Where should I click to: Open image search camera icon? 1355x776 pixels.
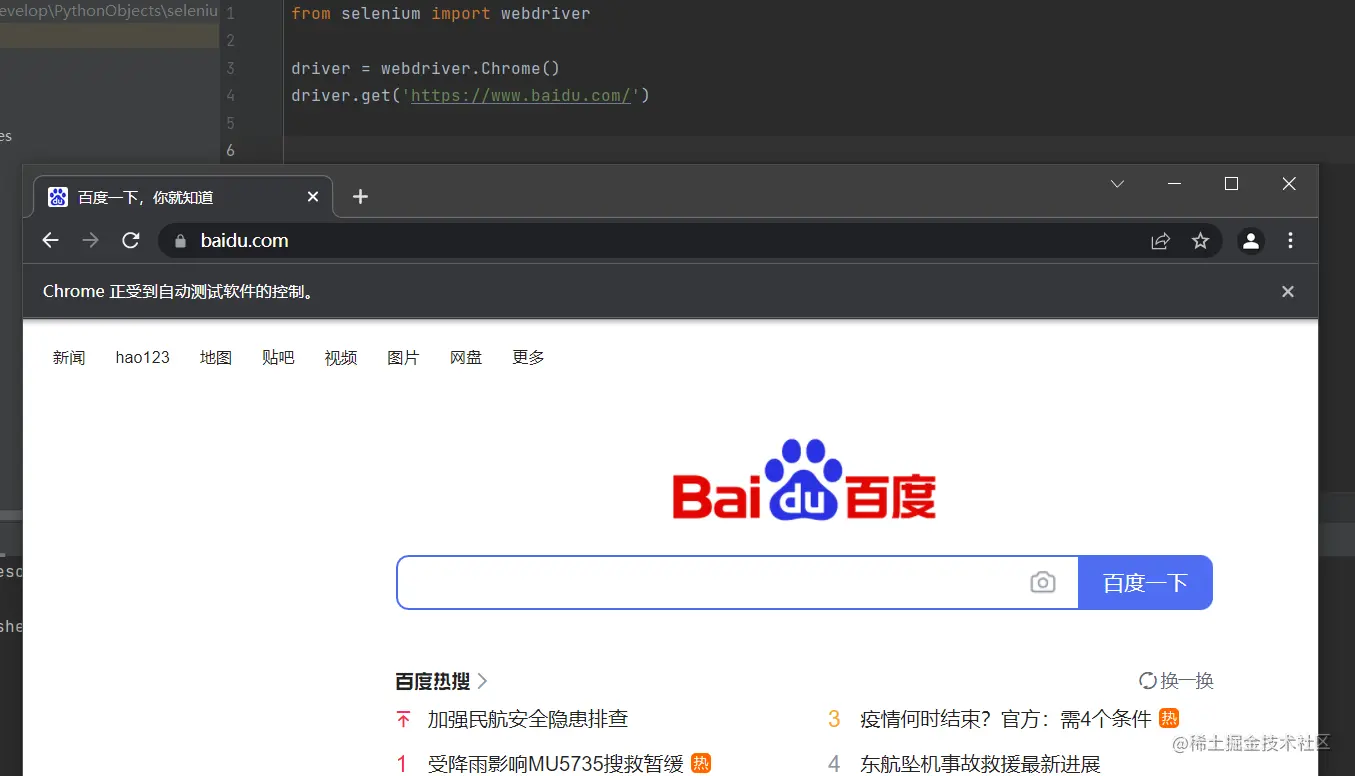(1043, 582)
